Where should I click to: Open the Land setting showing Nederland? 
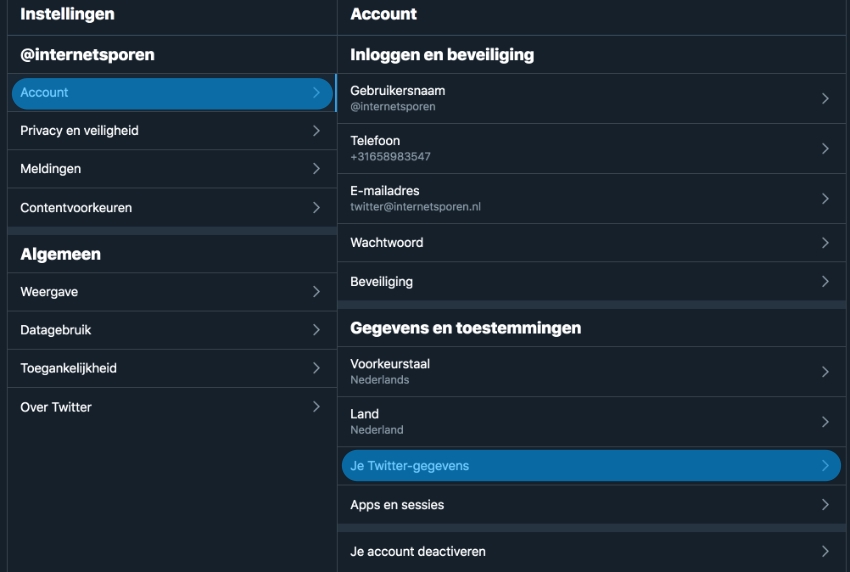click(x=590, y=421)
